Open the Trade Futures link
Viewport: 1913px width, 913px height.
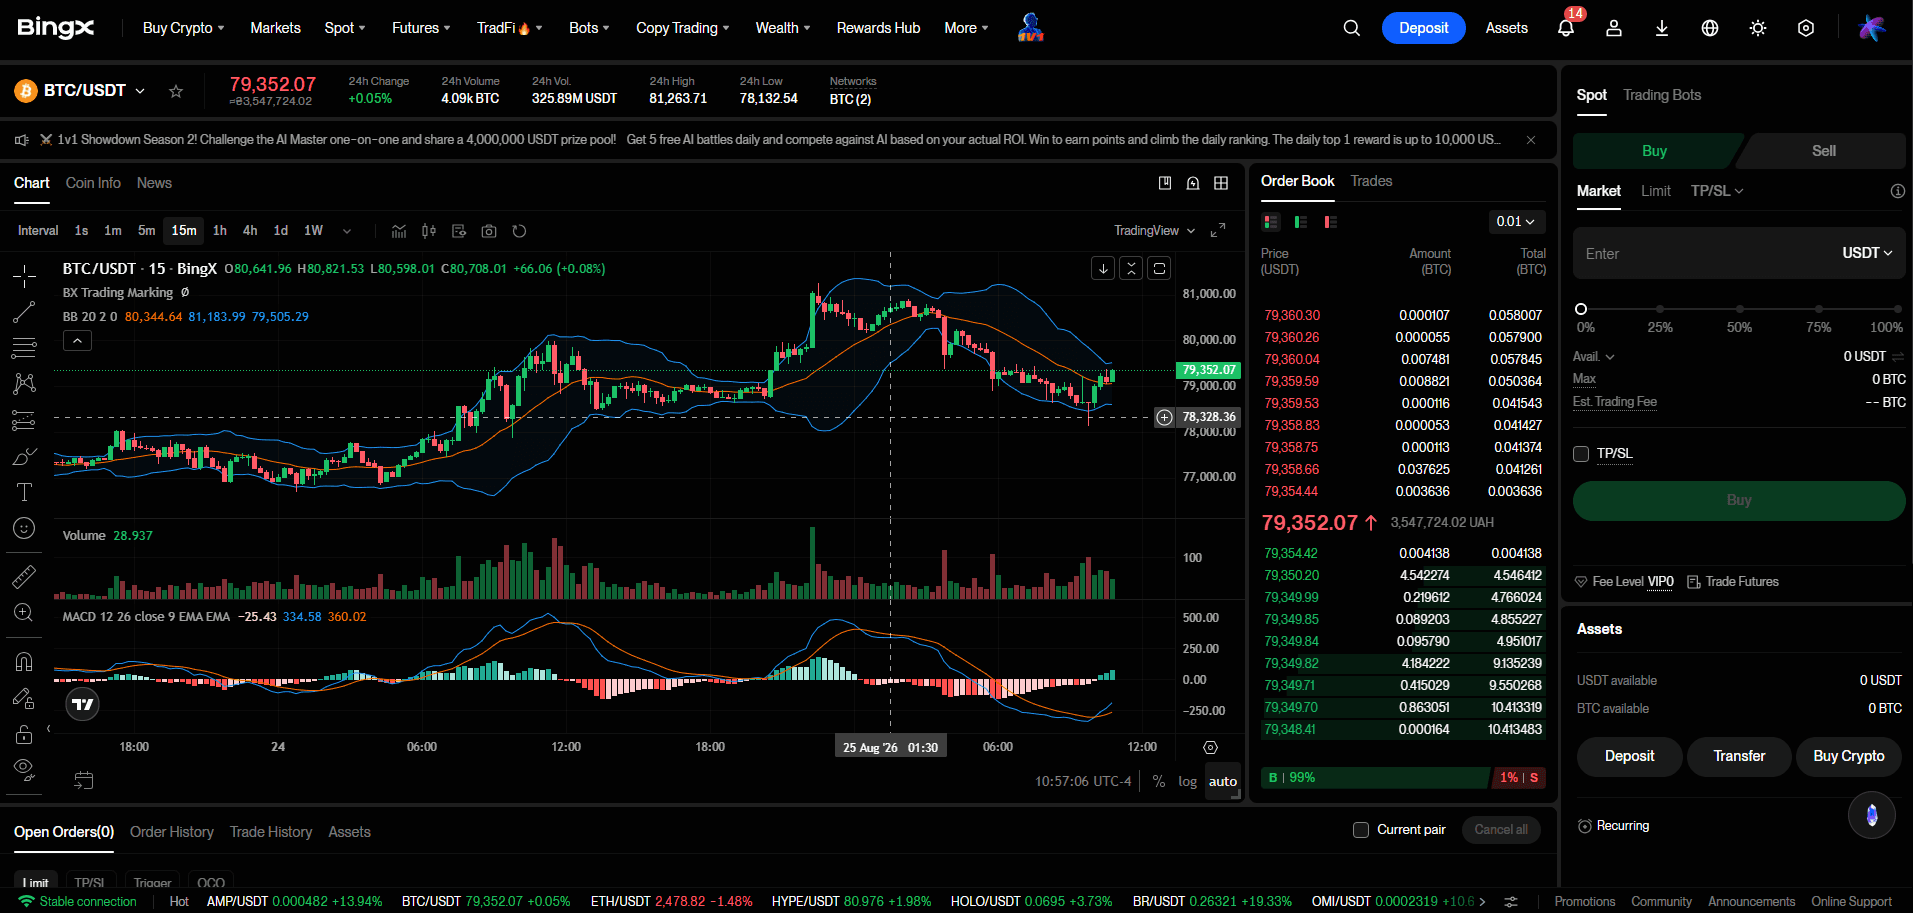pos(1733,582)
